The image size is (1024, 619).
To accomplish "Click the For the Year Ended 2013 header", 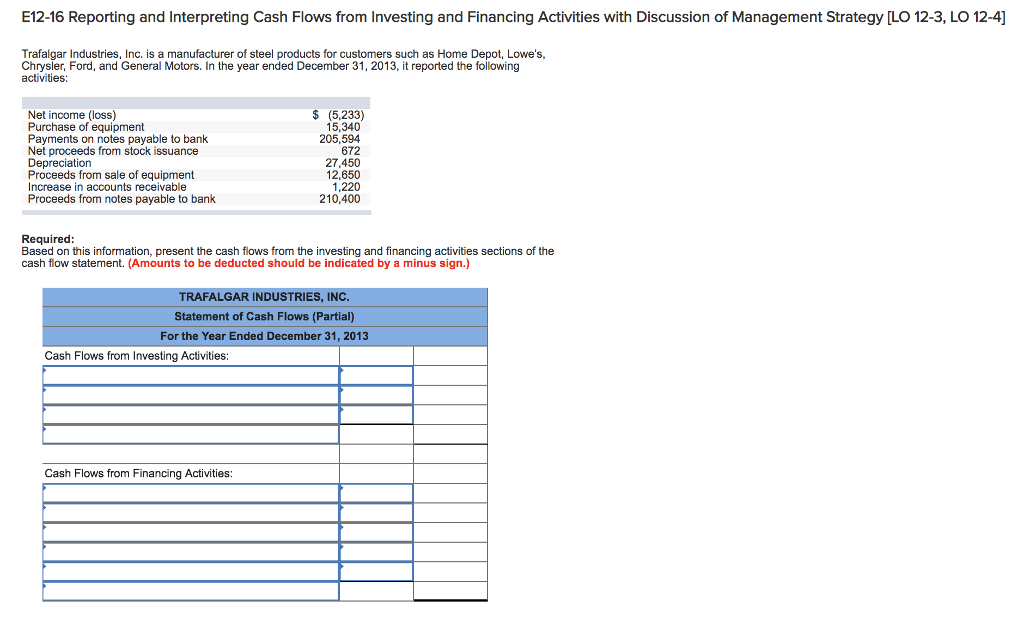I will coord(264,335).
